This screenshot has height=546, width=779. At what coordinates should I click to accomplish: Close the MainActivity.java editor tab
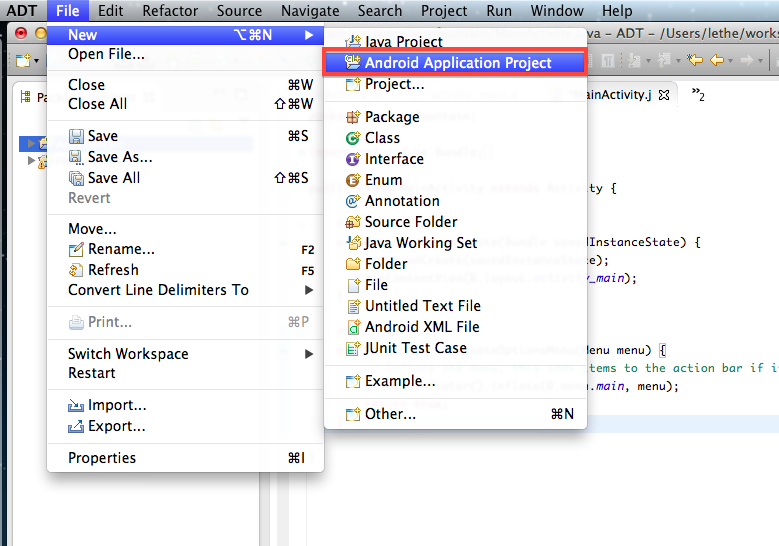tap(664, 95)
